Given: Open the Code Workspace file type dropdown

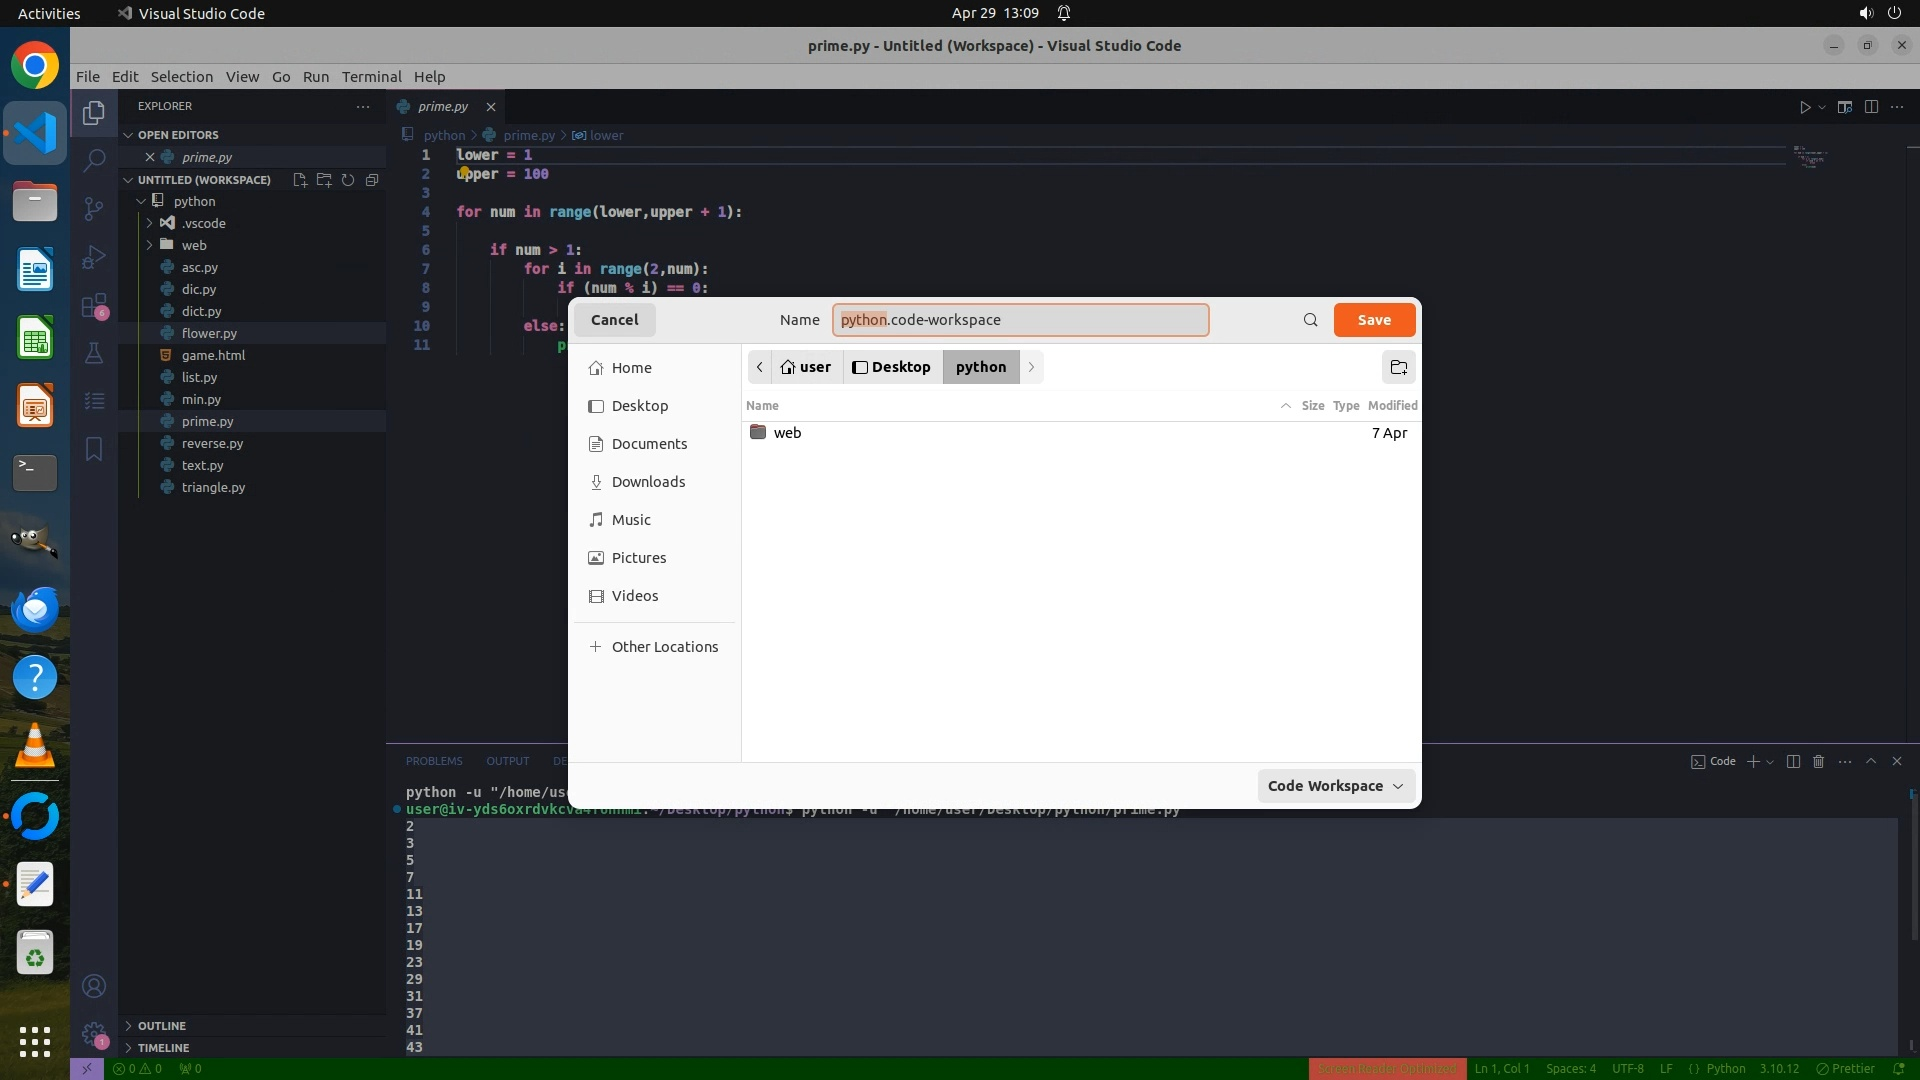Looking at the screenshot, I should [x=1335, y=786].
